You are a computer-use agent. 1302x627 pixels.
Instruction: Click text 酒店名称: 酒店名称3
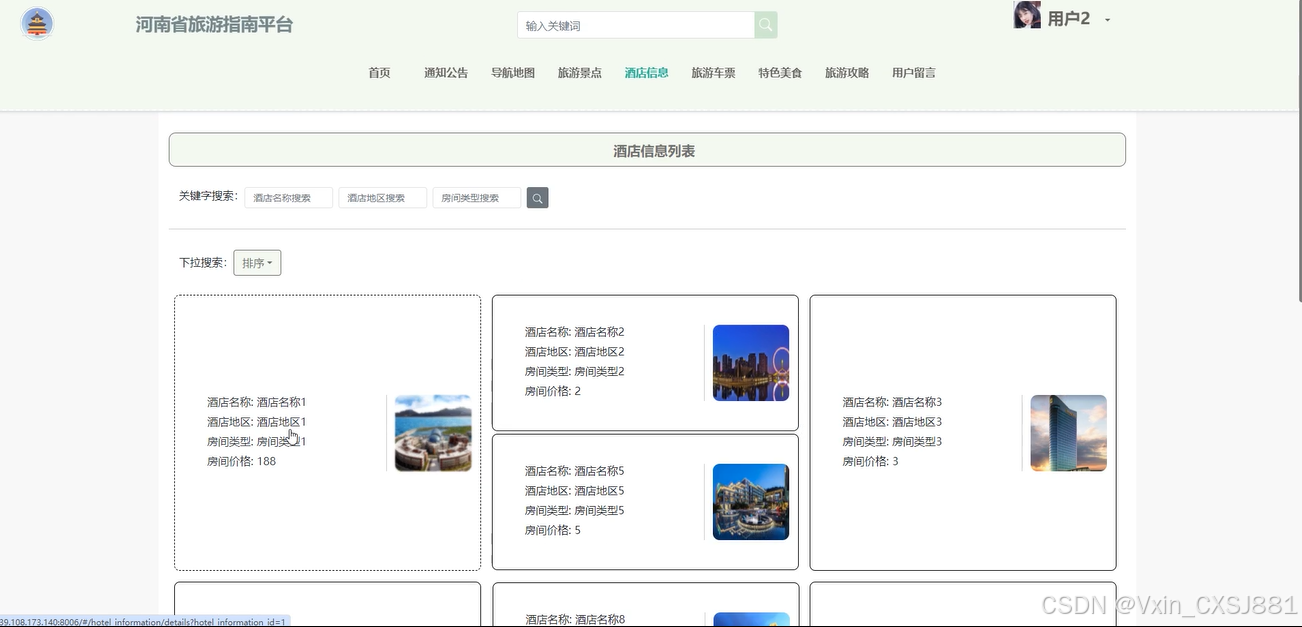coord(893,402)
